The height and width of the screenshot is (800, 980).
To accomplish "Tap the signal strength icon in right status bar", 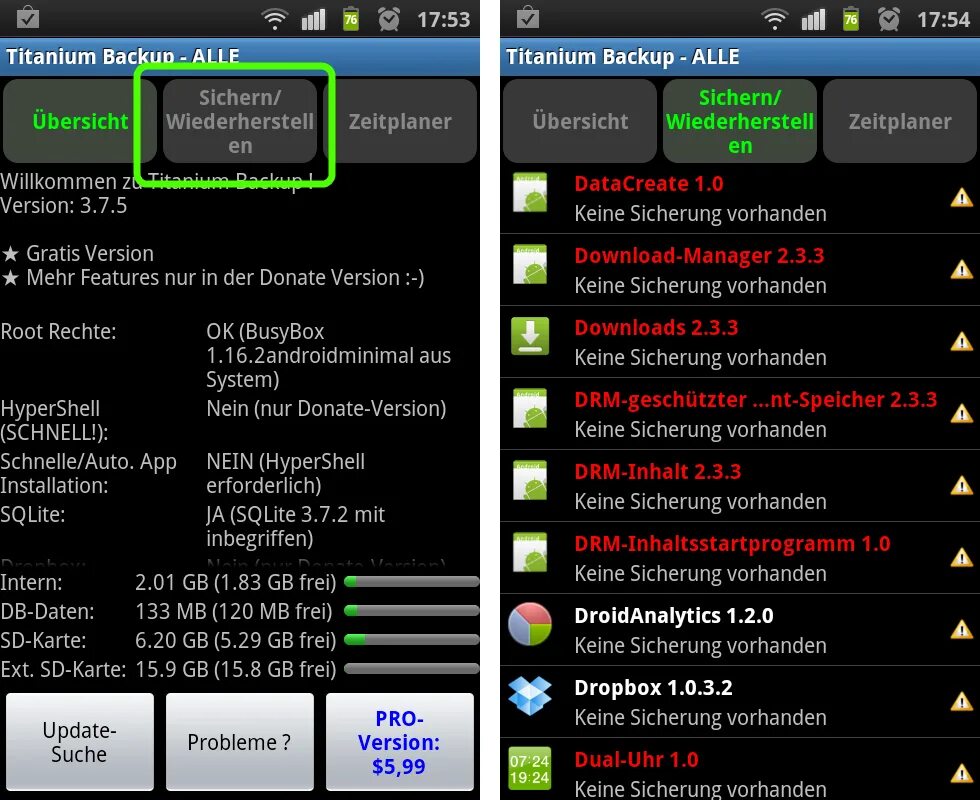I will [813, 19].
